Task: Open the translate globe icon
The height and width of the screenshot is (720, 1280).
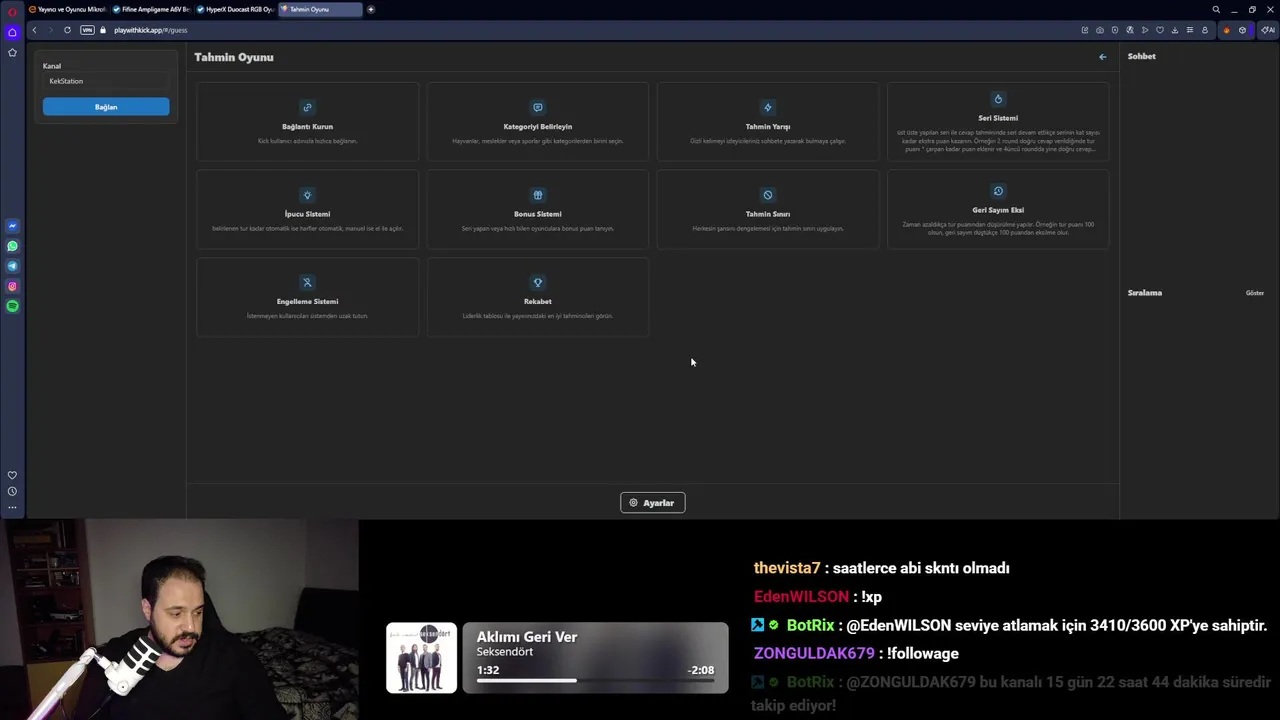Action: pos(1130,30)
